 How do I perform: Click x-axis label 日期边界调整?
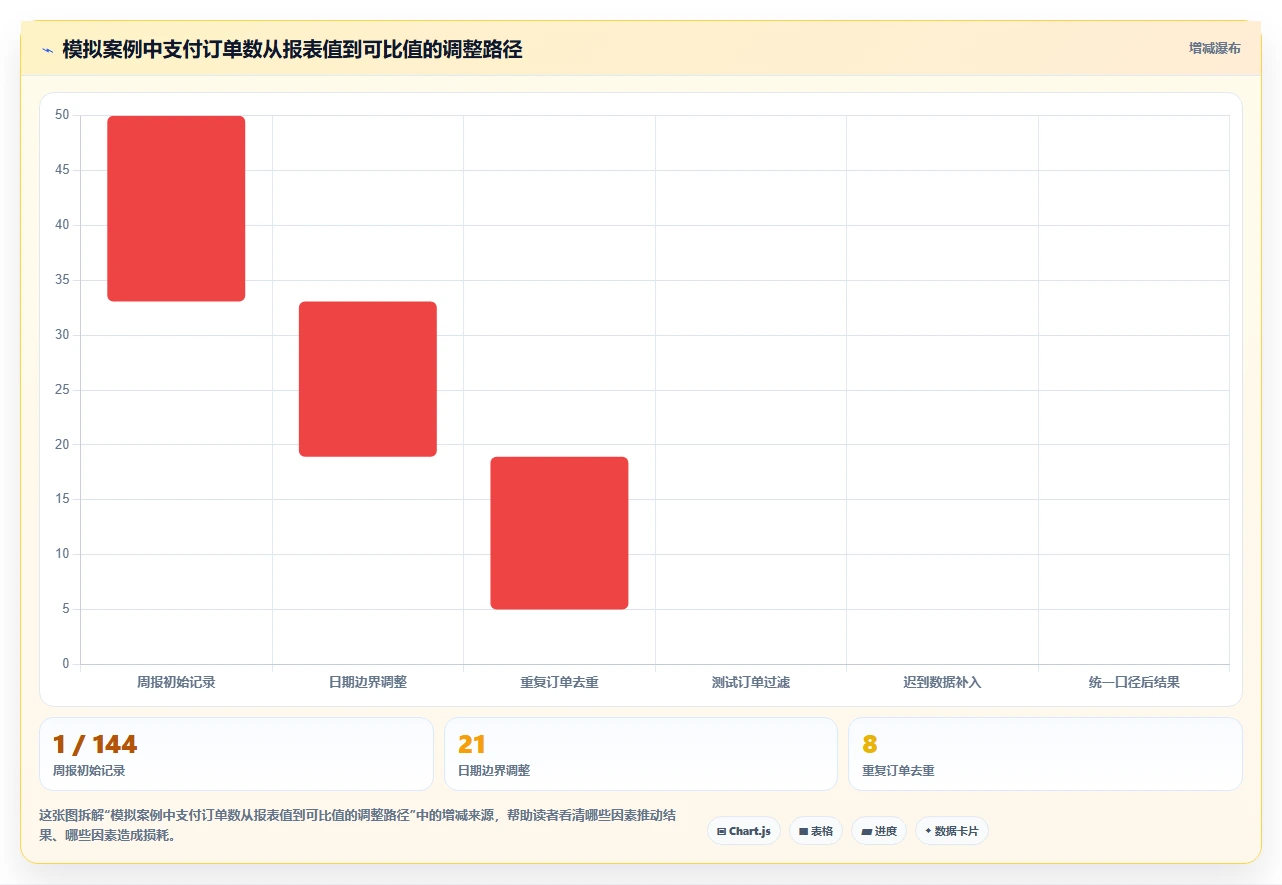(x=368, y=682)
